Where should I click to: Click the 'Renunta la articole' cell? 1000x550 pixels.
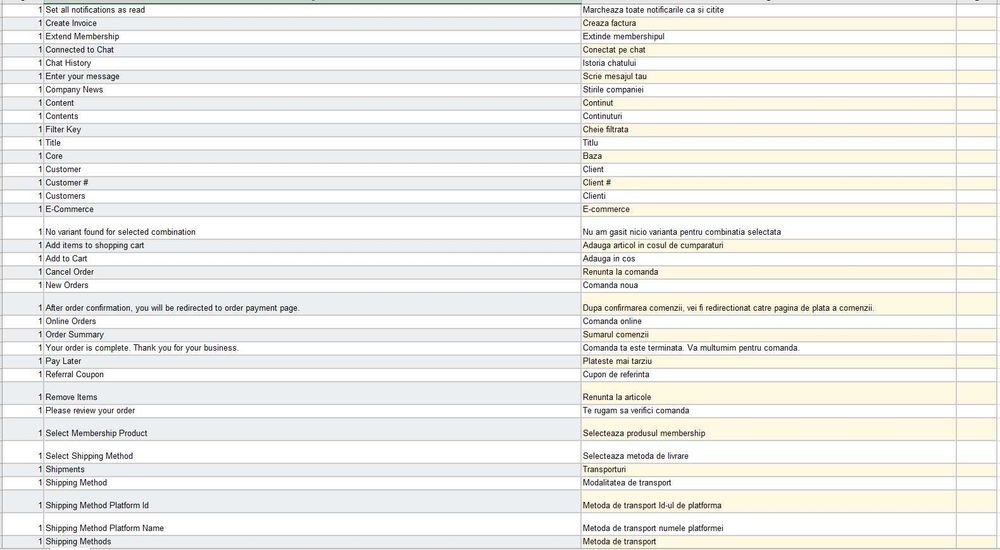[768, 394]
